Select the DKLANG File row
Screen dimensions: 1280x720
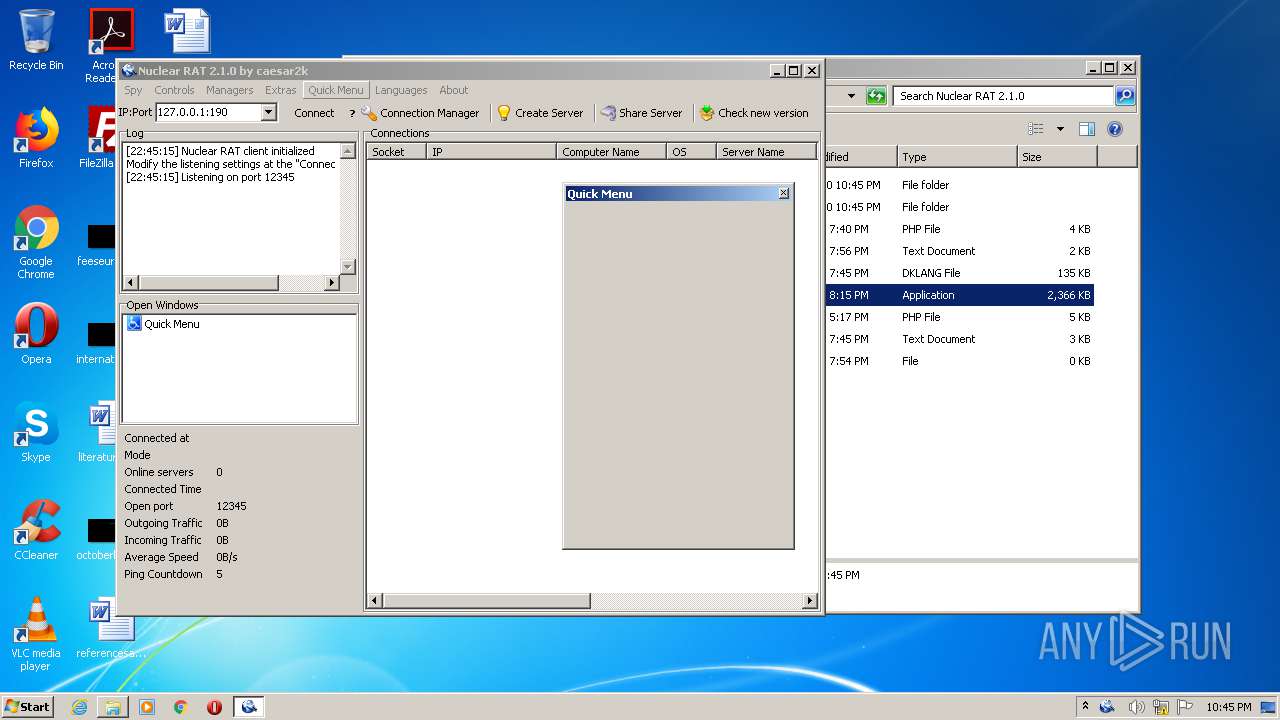(x=959, y=273)
